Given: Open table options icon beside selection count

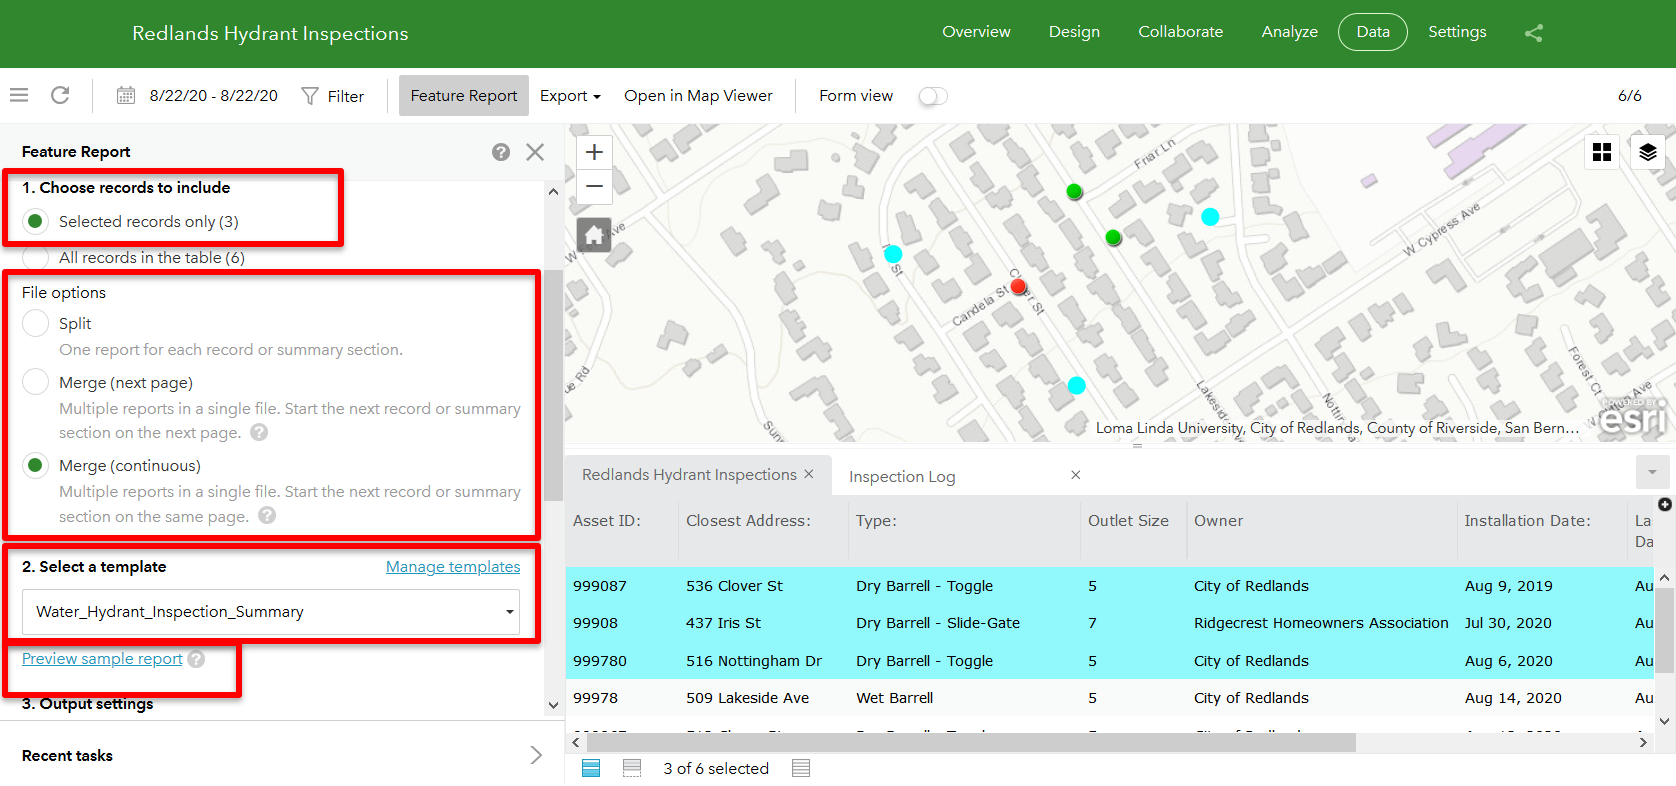Looking at the screenshot, I should 801,768.
